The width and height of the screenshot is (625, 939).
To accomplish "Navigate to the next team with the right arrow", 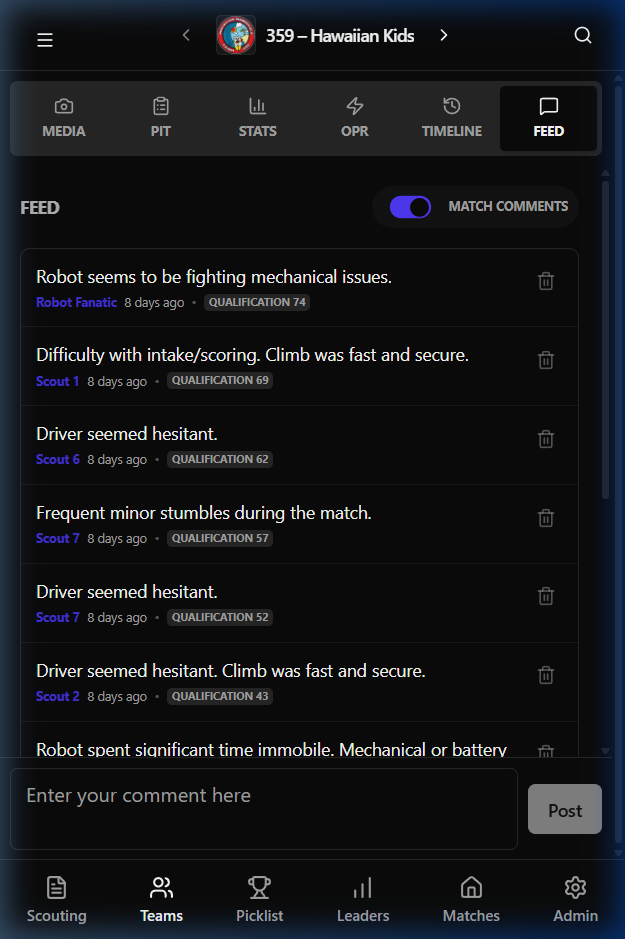I will [x=443, y=33].
